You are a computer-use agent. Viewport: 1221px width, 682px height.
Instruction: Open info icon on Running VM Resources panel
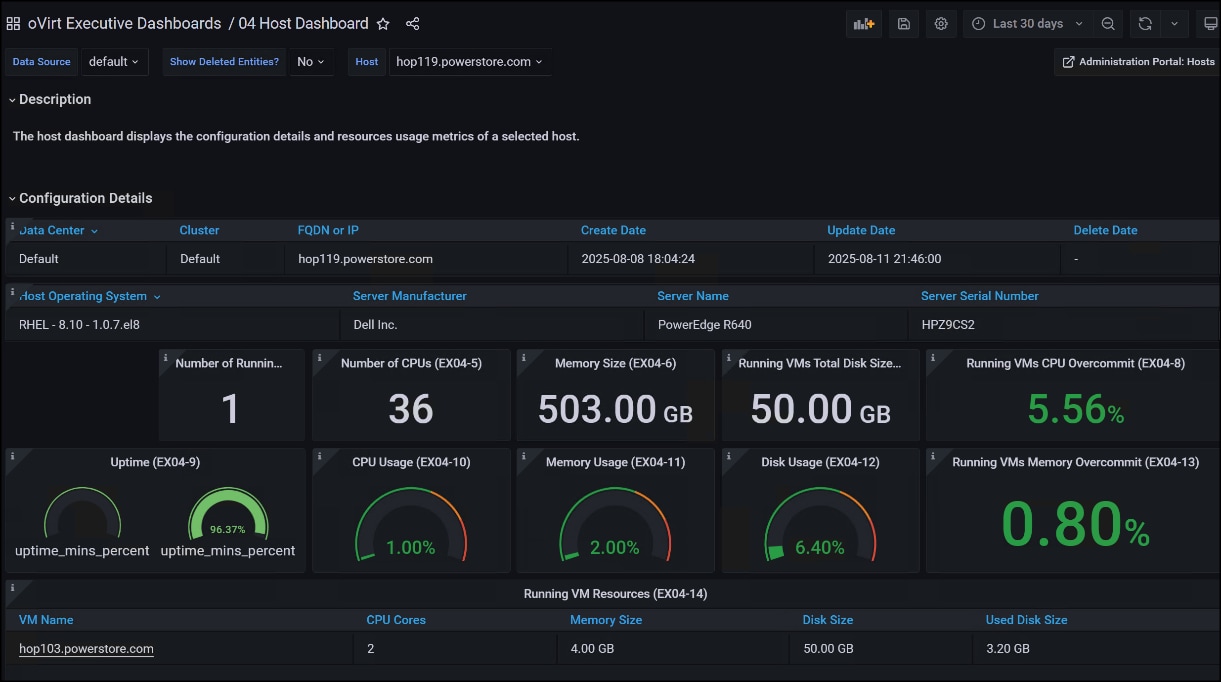12,586
